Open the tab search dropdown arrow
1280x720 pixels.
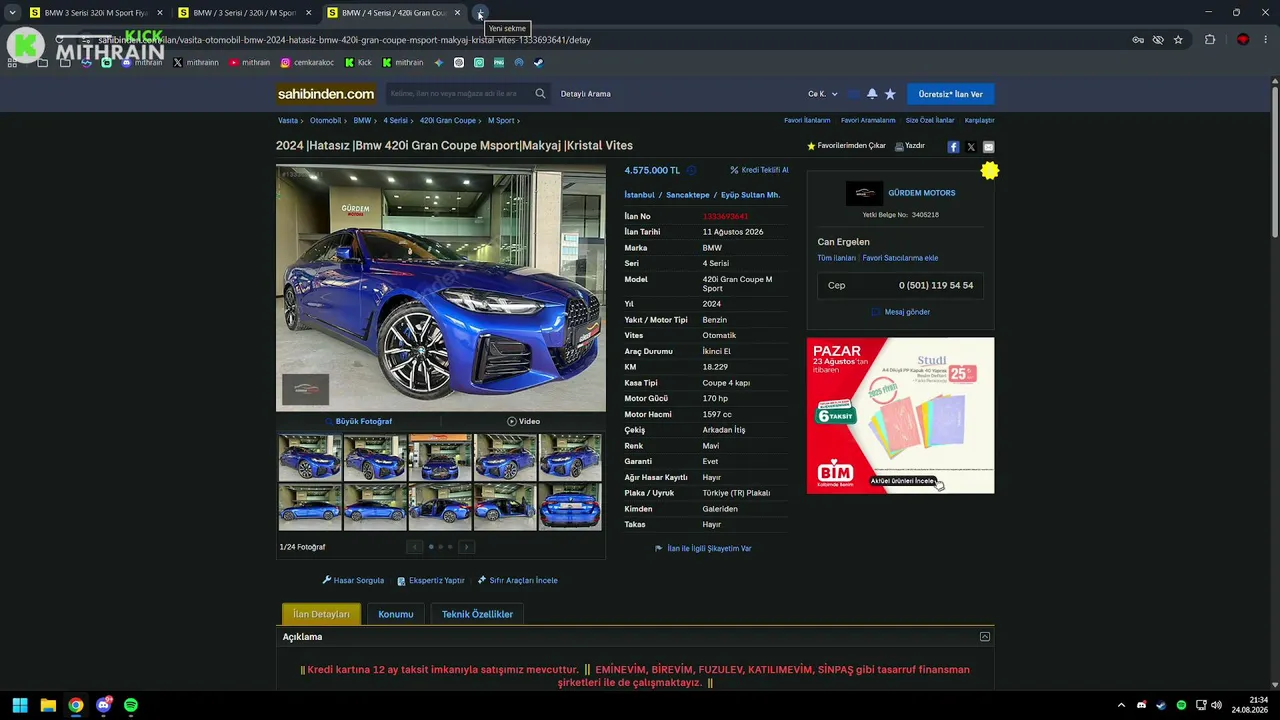[12, 13]
